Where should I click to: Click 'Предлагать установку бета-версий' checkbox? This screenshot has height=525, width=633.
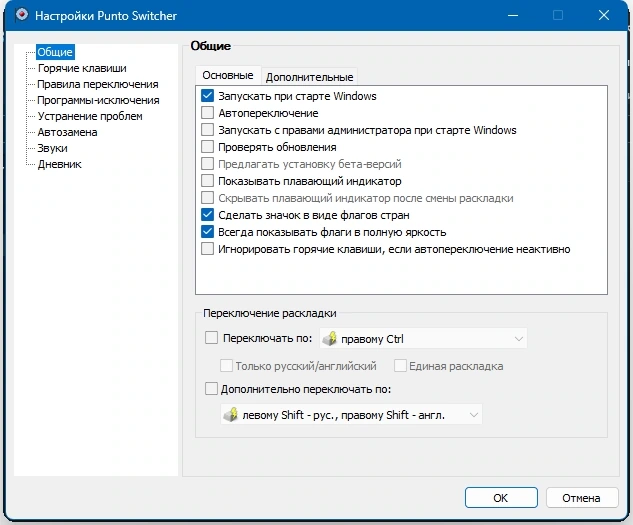click(208, 164)
